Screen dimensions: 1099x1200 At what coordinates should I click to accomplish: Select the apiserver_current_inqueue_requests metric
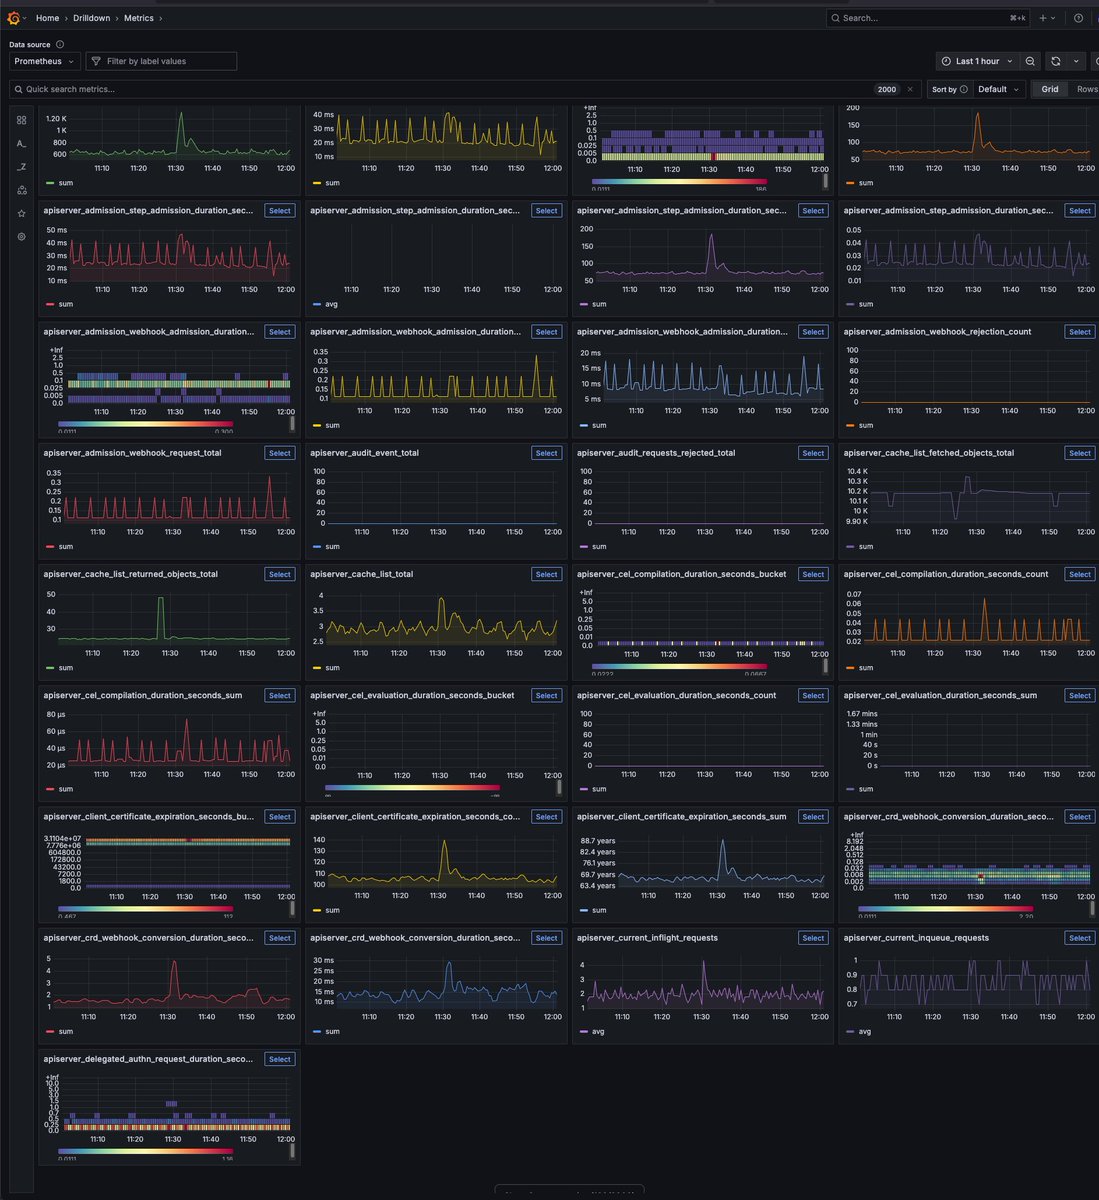click(1080, 938)
